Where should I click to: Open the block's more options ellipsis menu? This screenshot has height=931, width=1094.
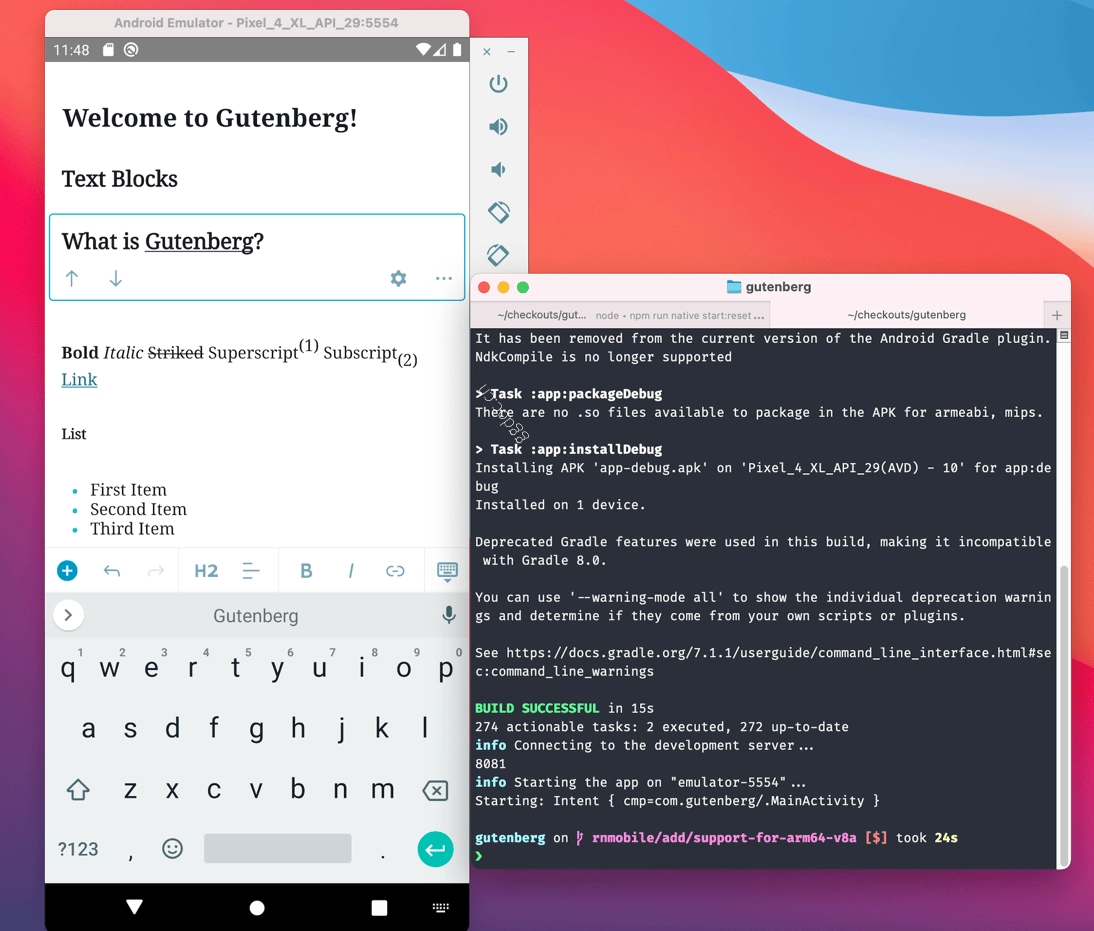pos(444,278)
